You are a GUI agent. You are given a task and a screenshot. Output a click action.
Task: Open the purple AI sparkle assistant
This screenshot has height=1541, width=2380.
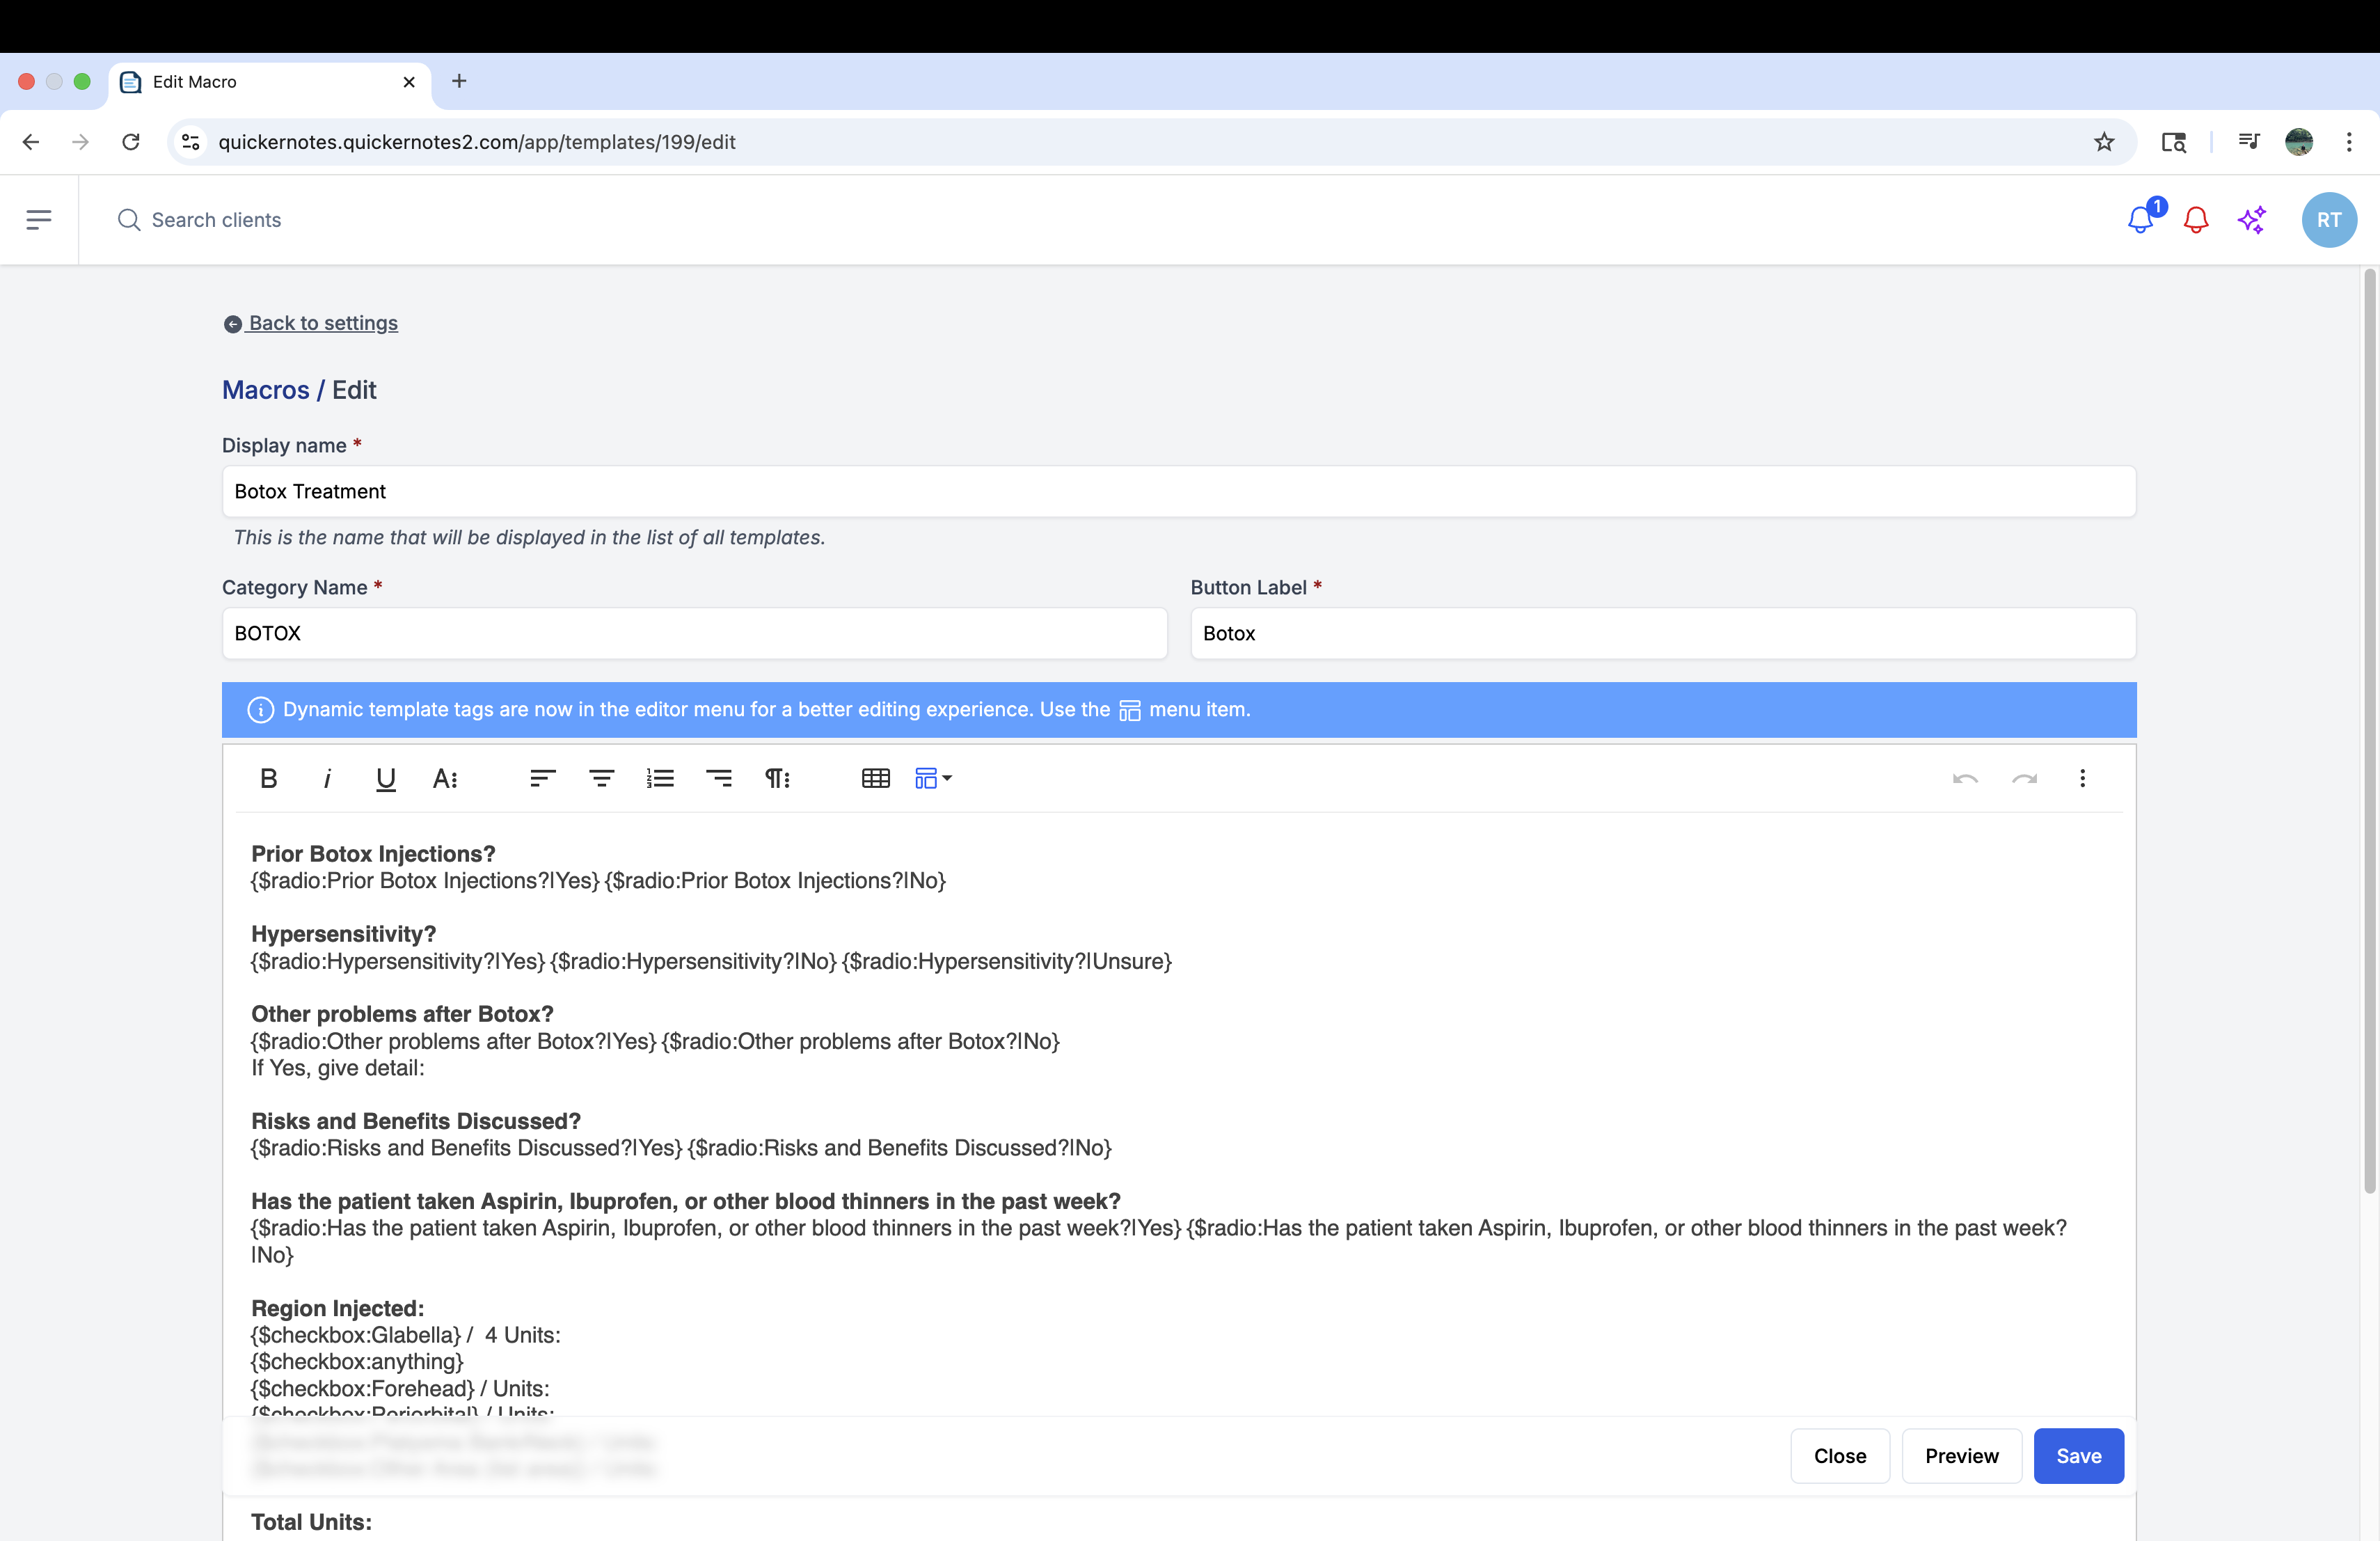coord(2252,220)
